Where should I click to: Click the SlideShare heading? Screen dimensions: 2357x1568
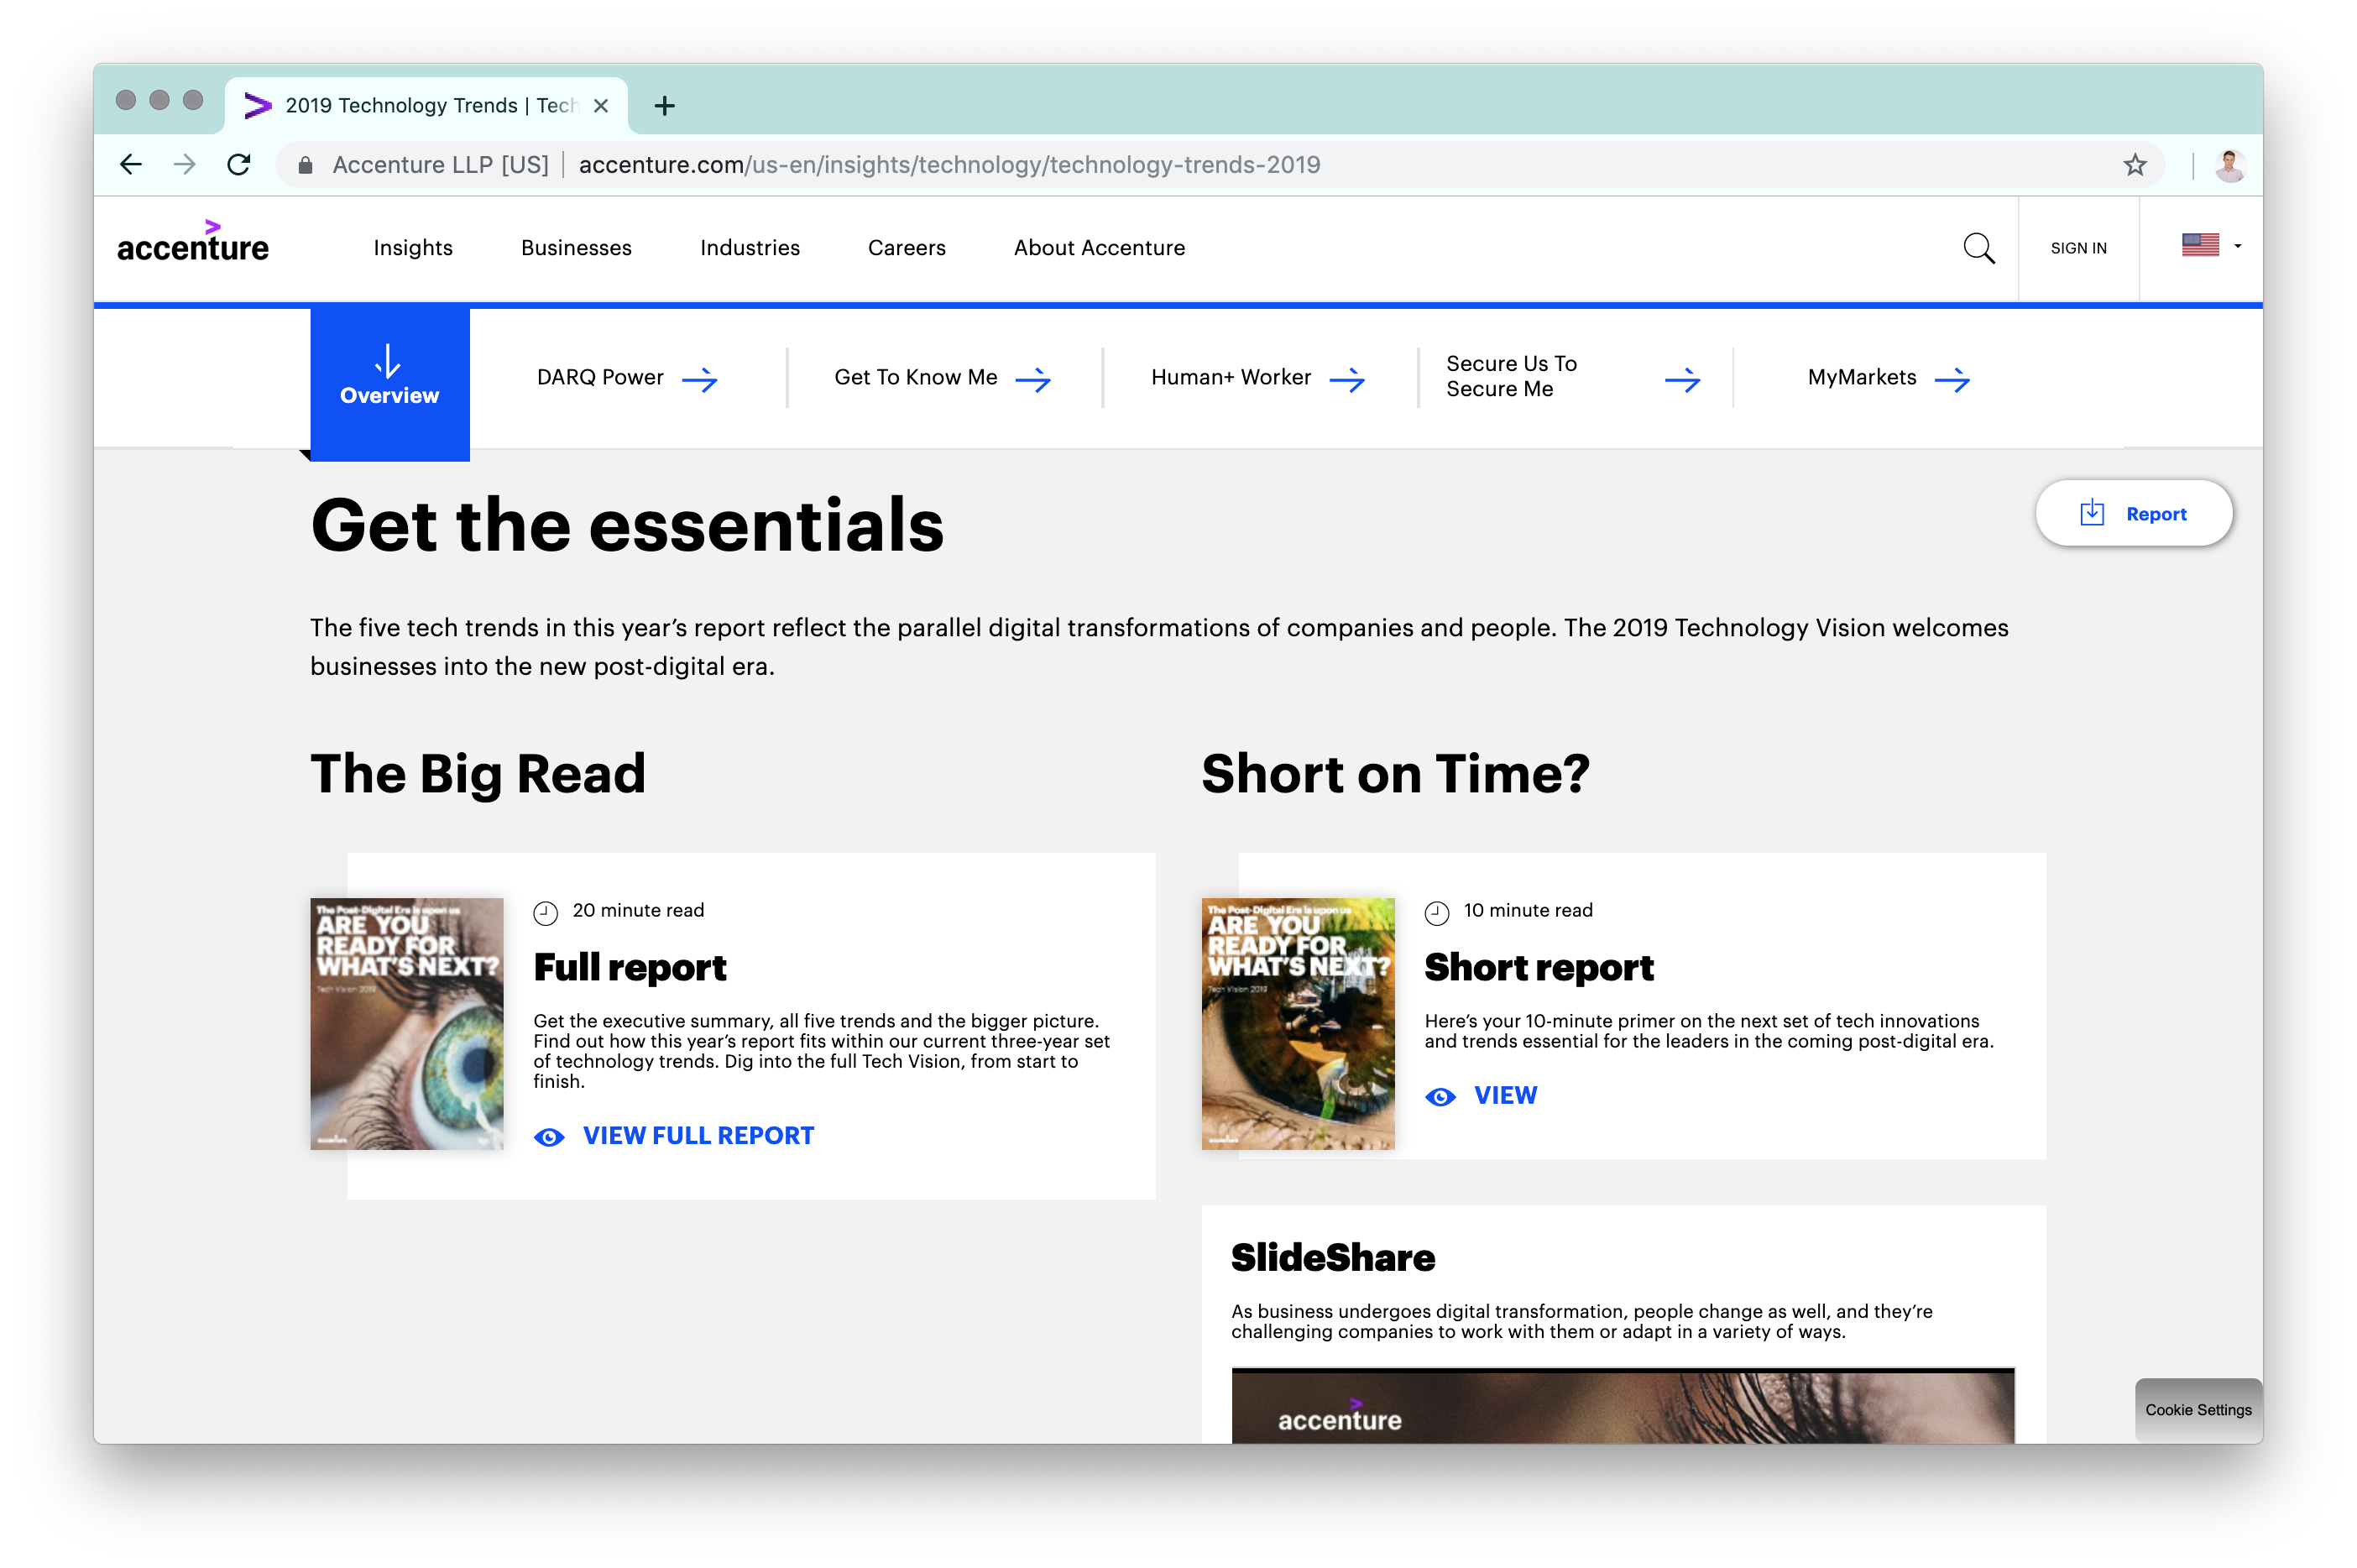(1332, 1258)
